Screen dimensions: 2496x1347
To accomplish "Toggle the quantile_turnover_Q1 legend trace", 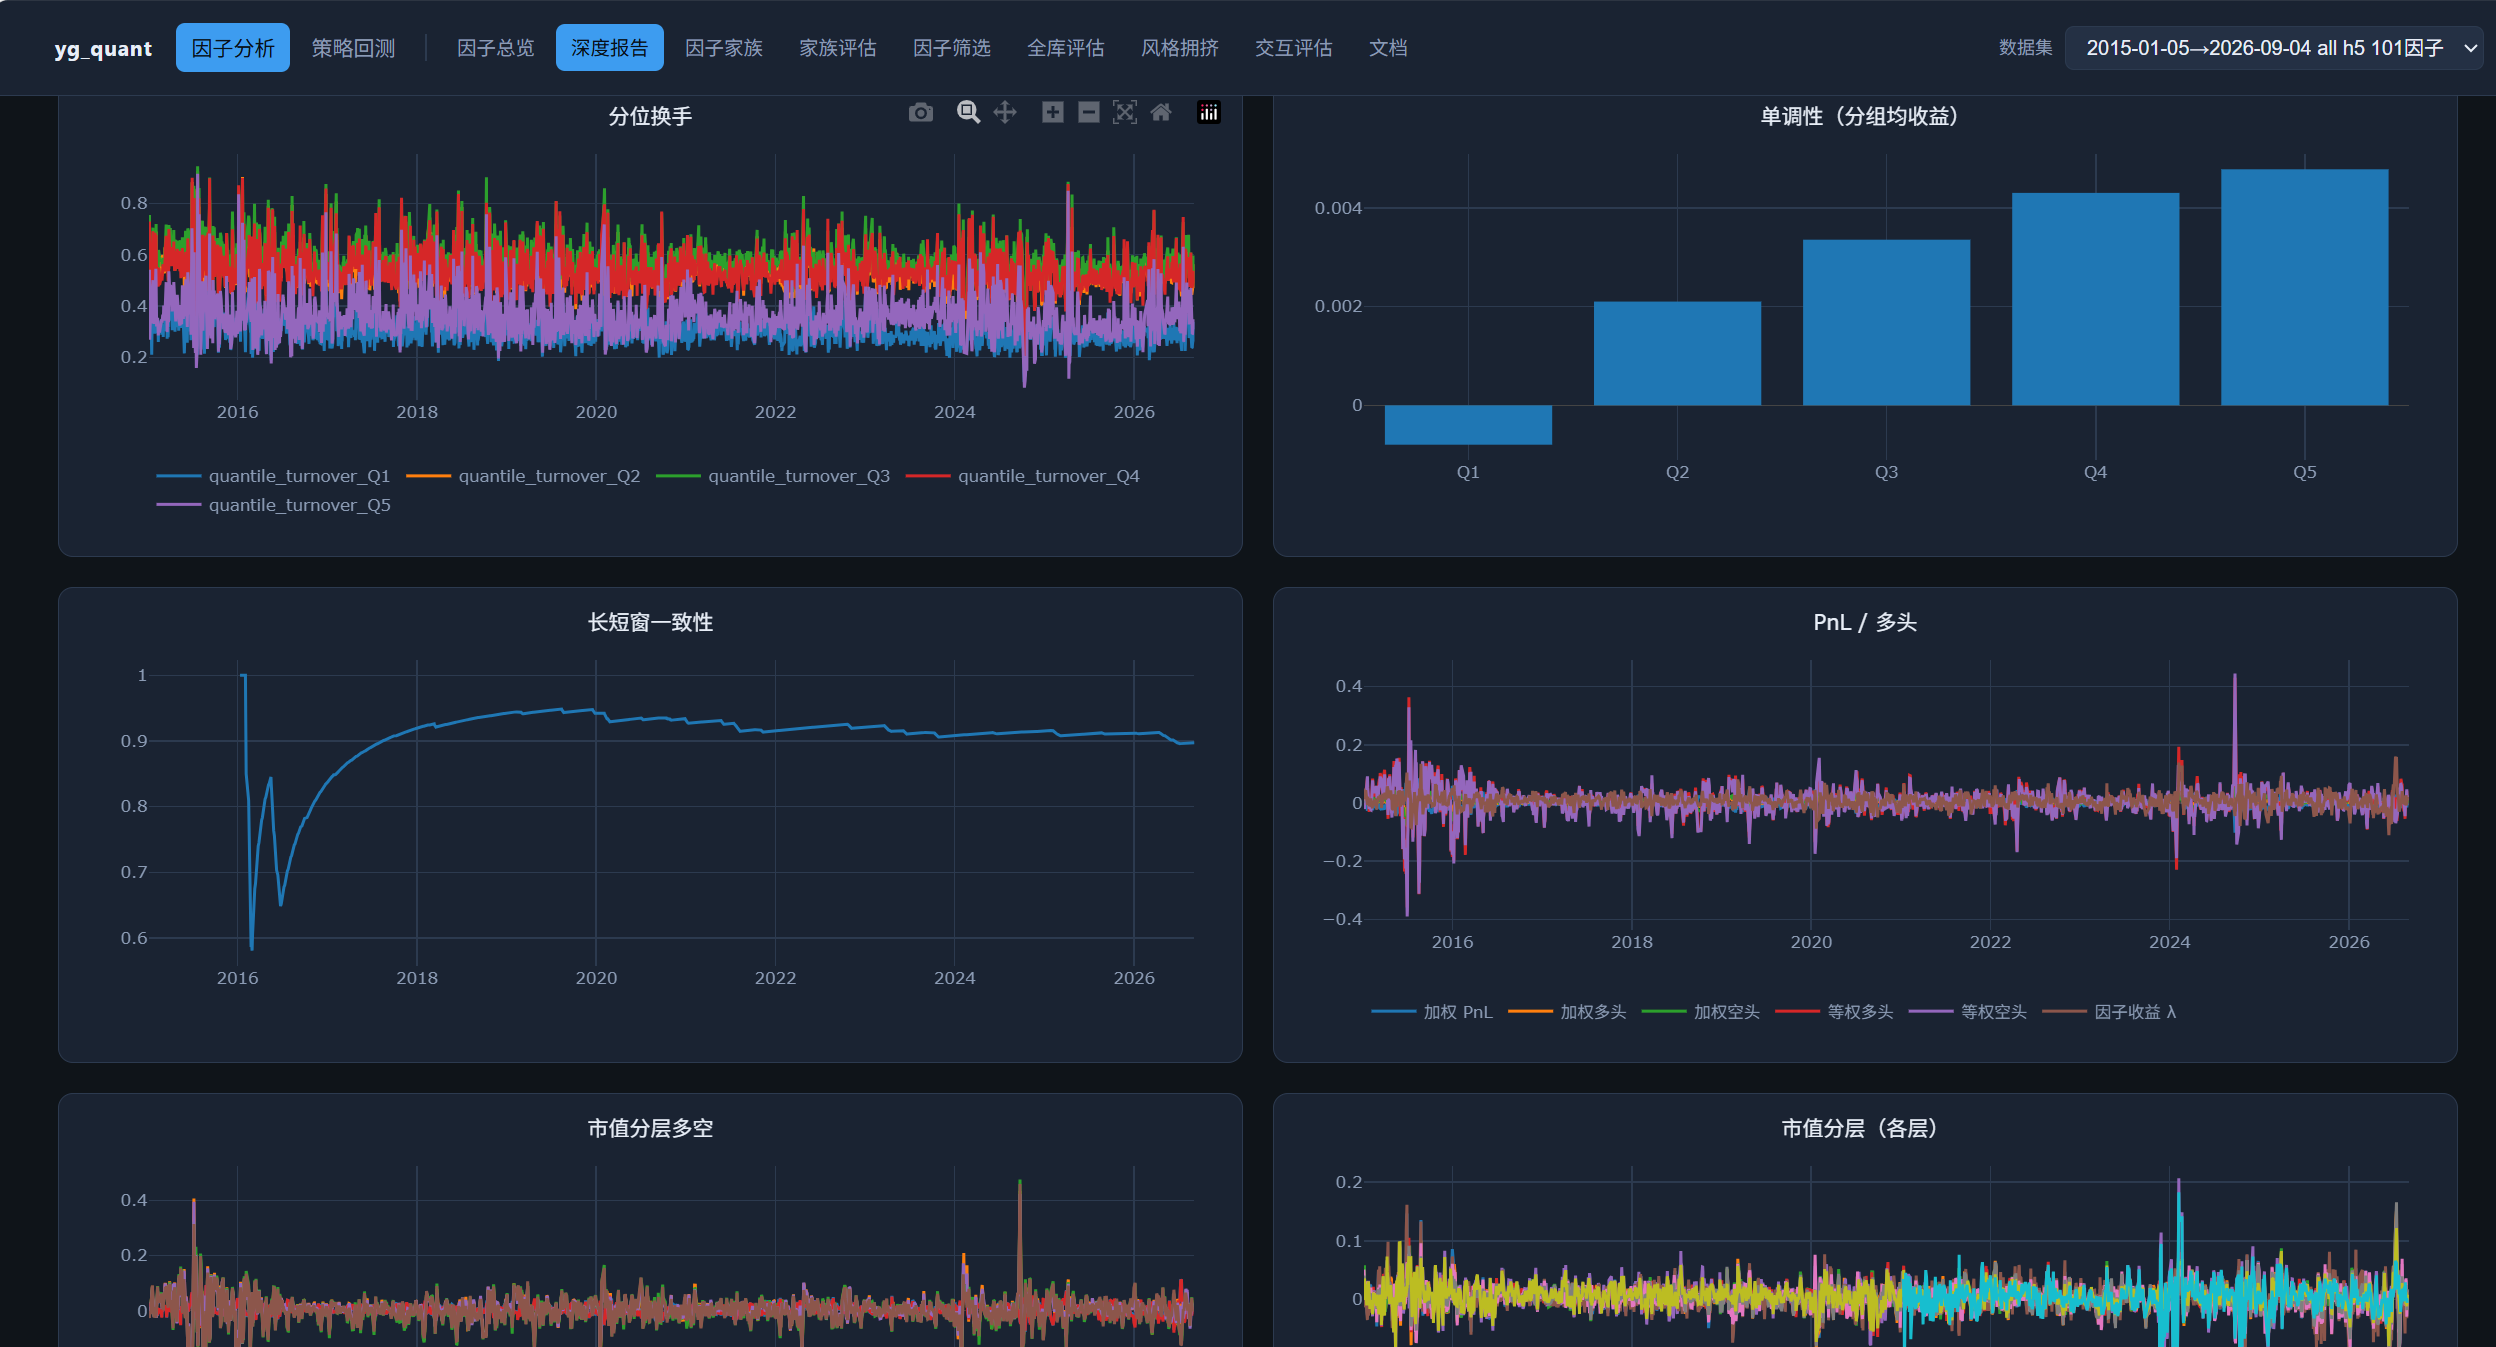I will [x=273, y=476].
